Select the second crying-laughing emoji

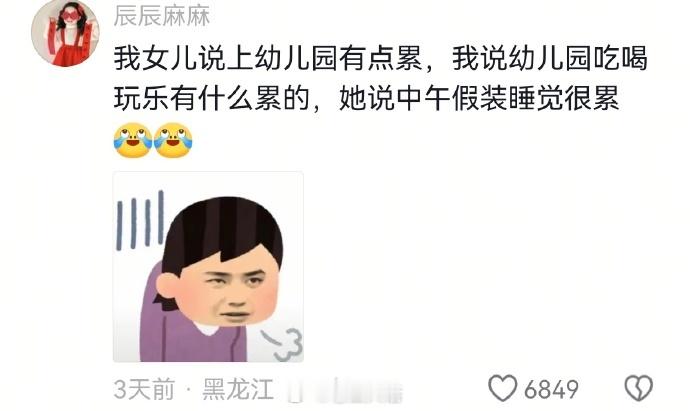(x=173, y=140)
